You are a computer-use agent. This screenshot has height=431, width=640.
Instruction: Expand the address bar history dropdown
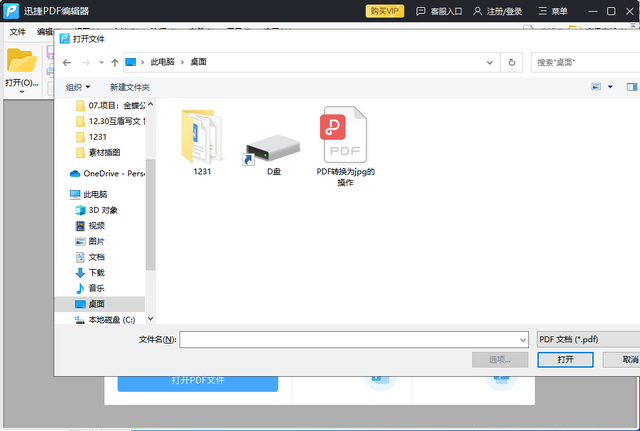coord(489,62)
